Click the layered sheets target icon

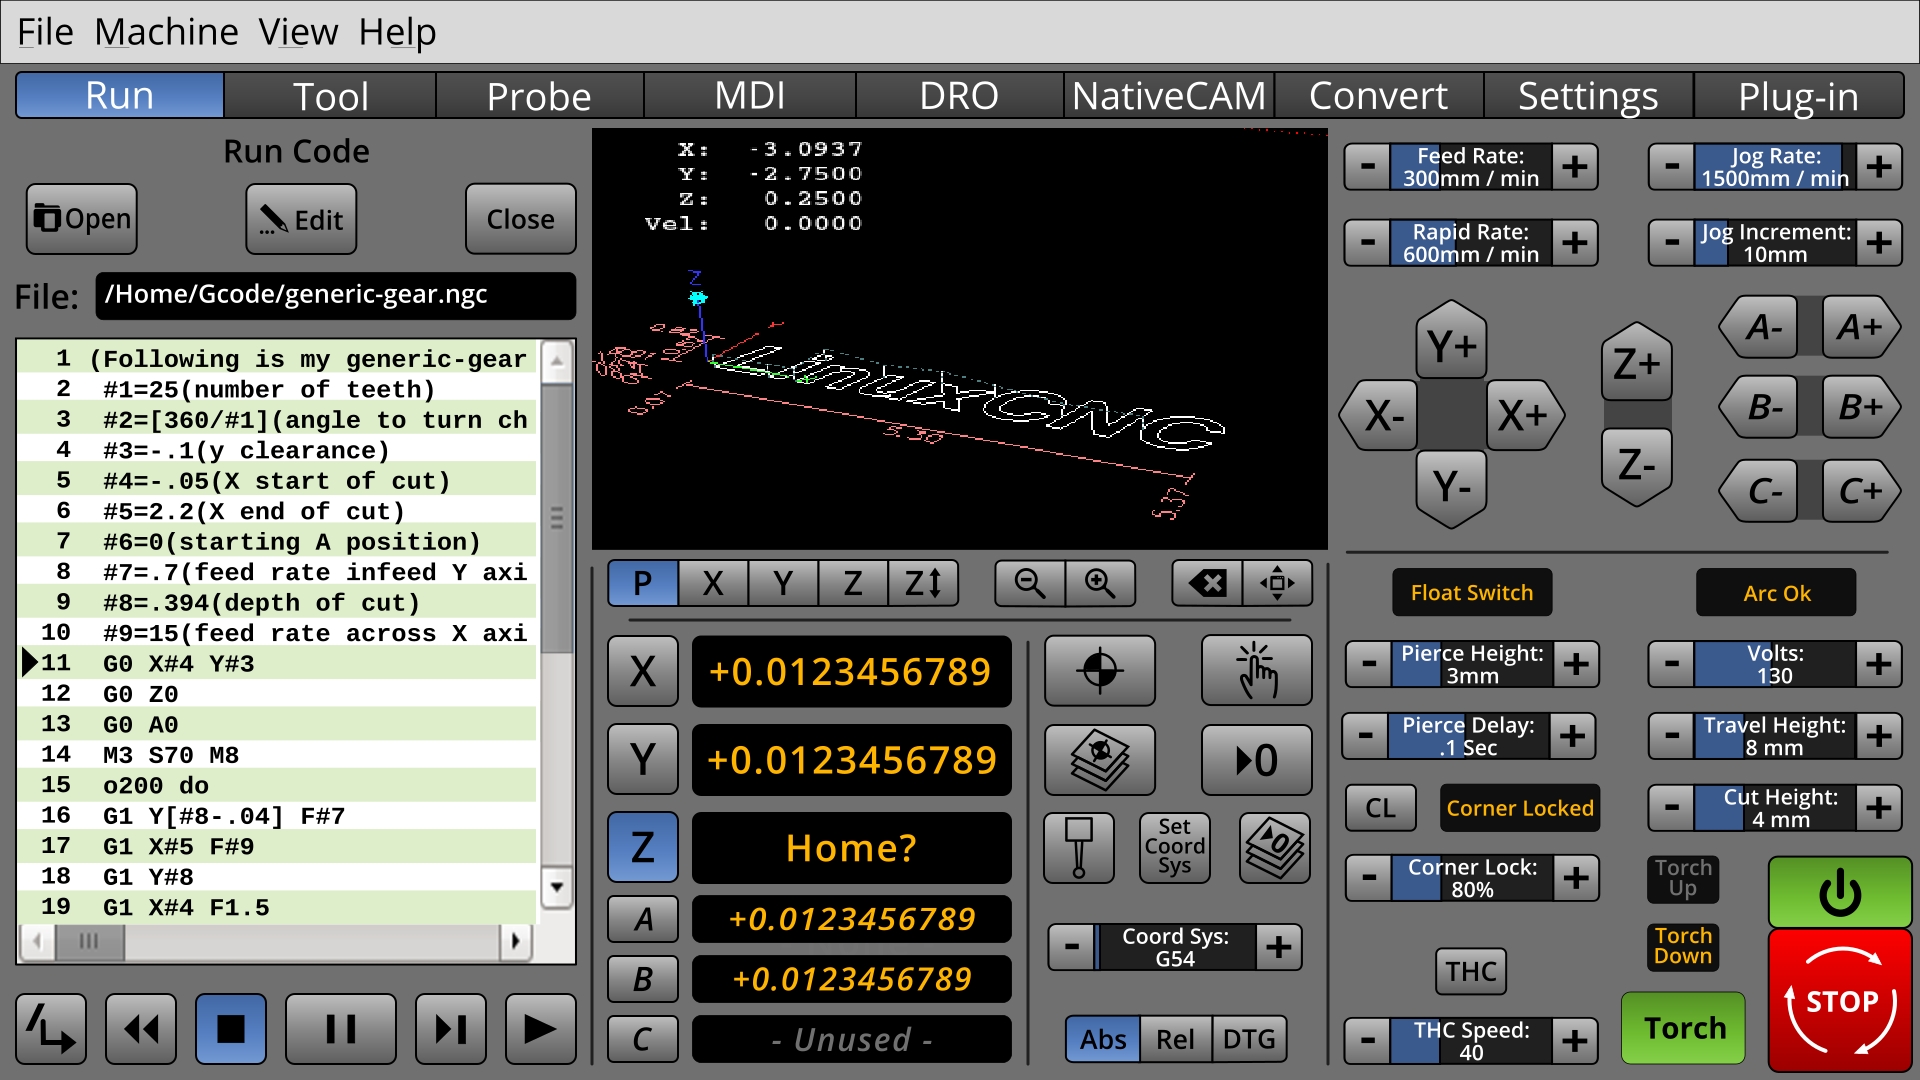coord(1100,760)
